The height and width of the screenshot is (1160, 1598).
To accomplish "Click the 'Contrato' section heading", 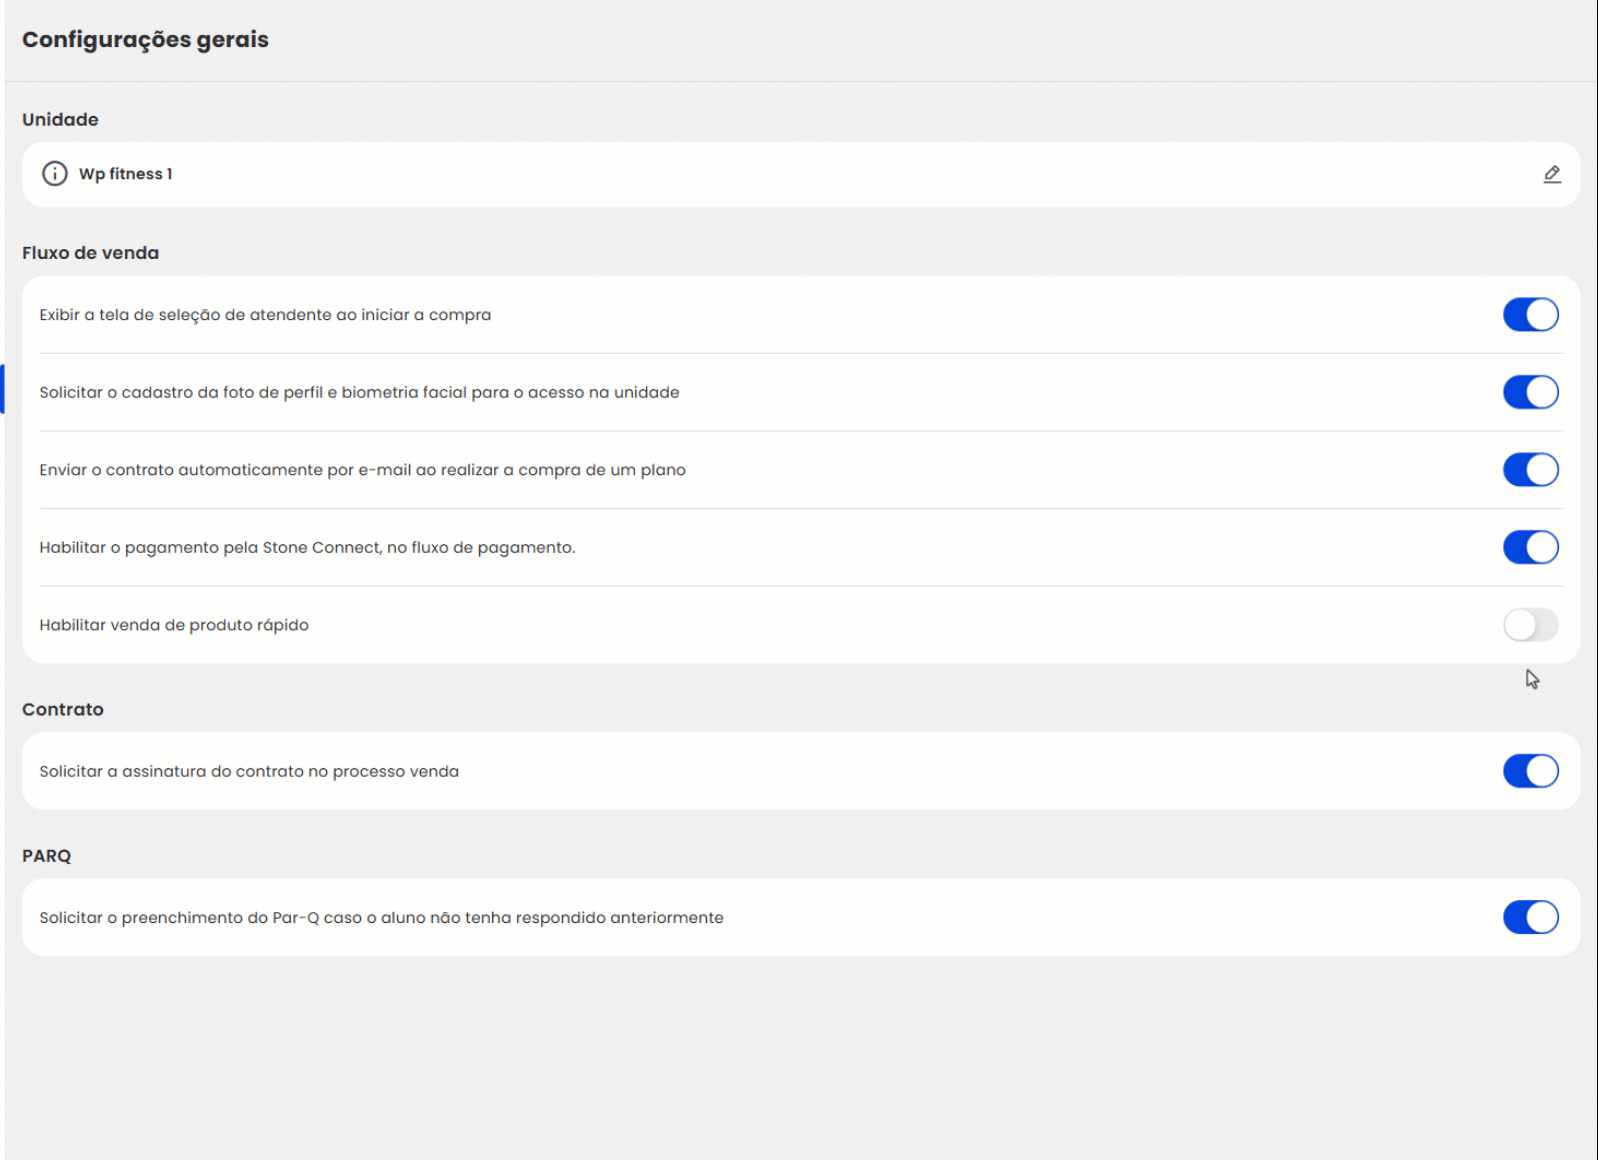I will (x=62, y=709).
